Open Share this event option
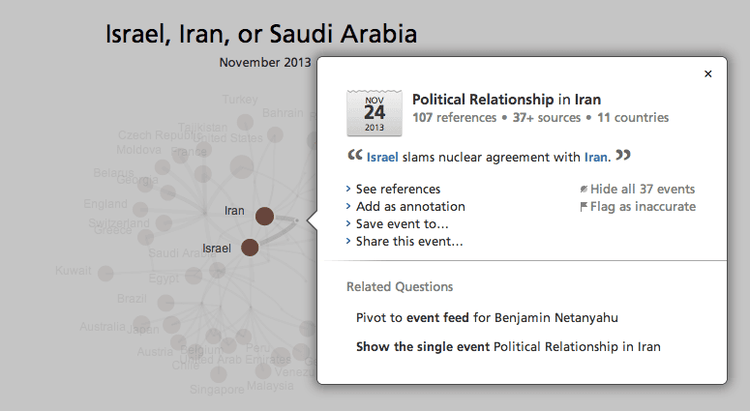The height and width of the screenshot is (411, 750). (409, 241)
